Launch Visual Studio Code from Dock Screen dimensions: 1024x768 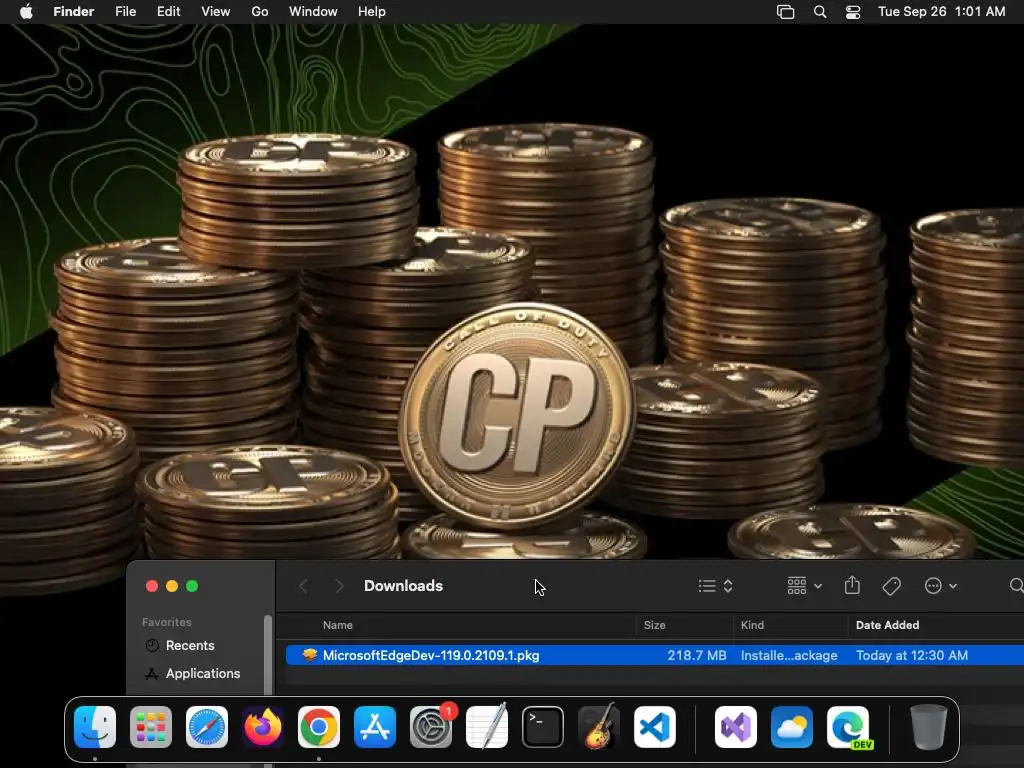(x=655, y=726)
